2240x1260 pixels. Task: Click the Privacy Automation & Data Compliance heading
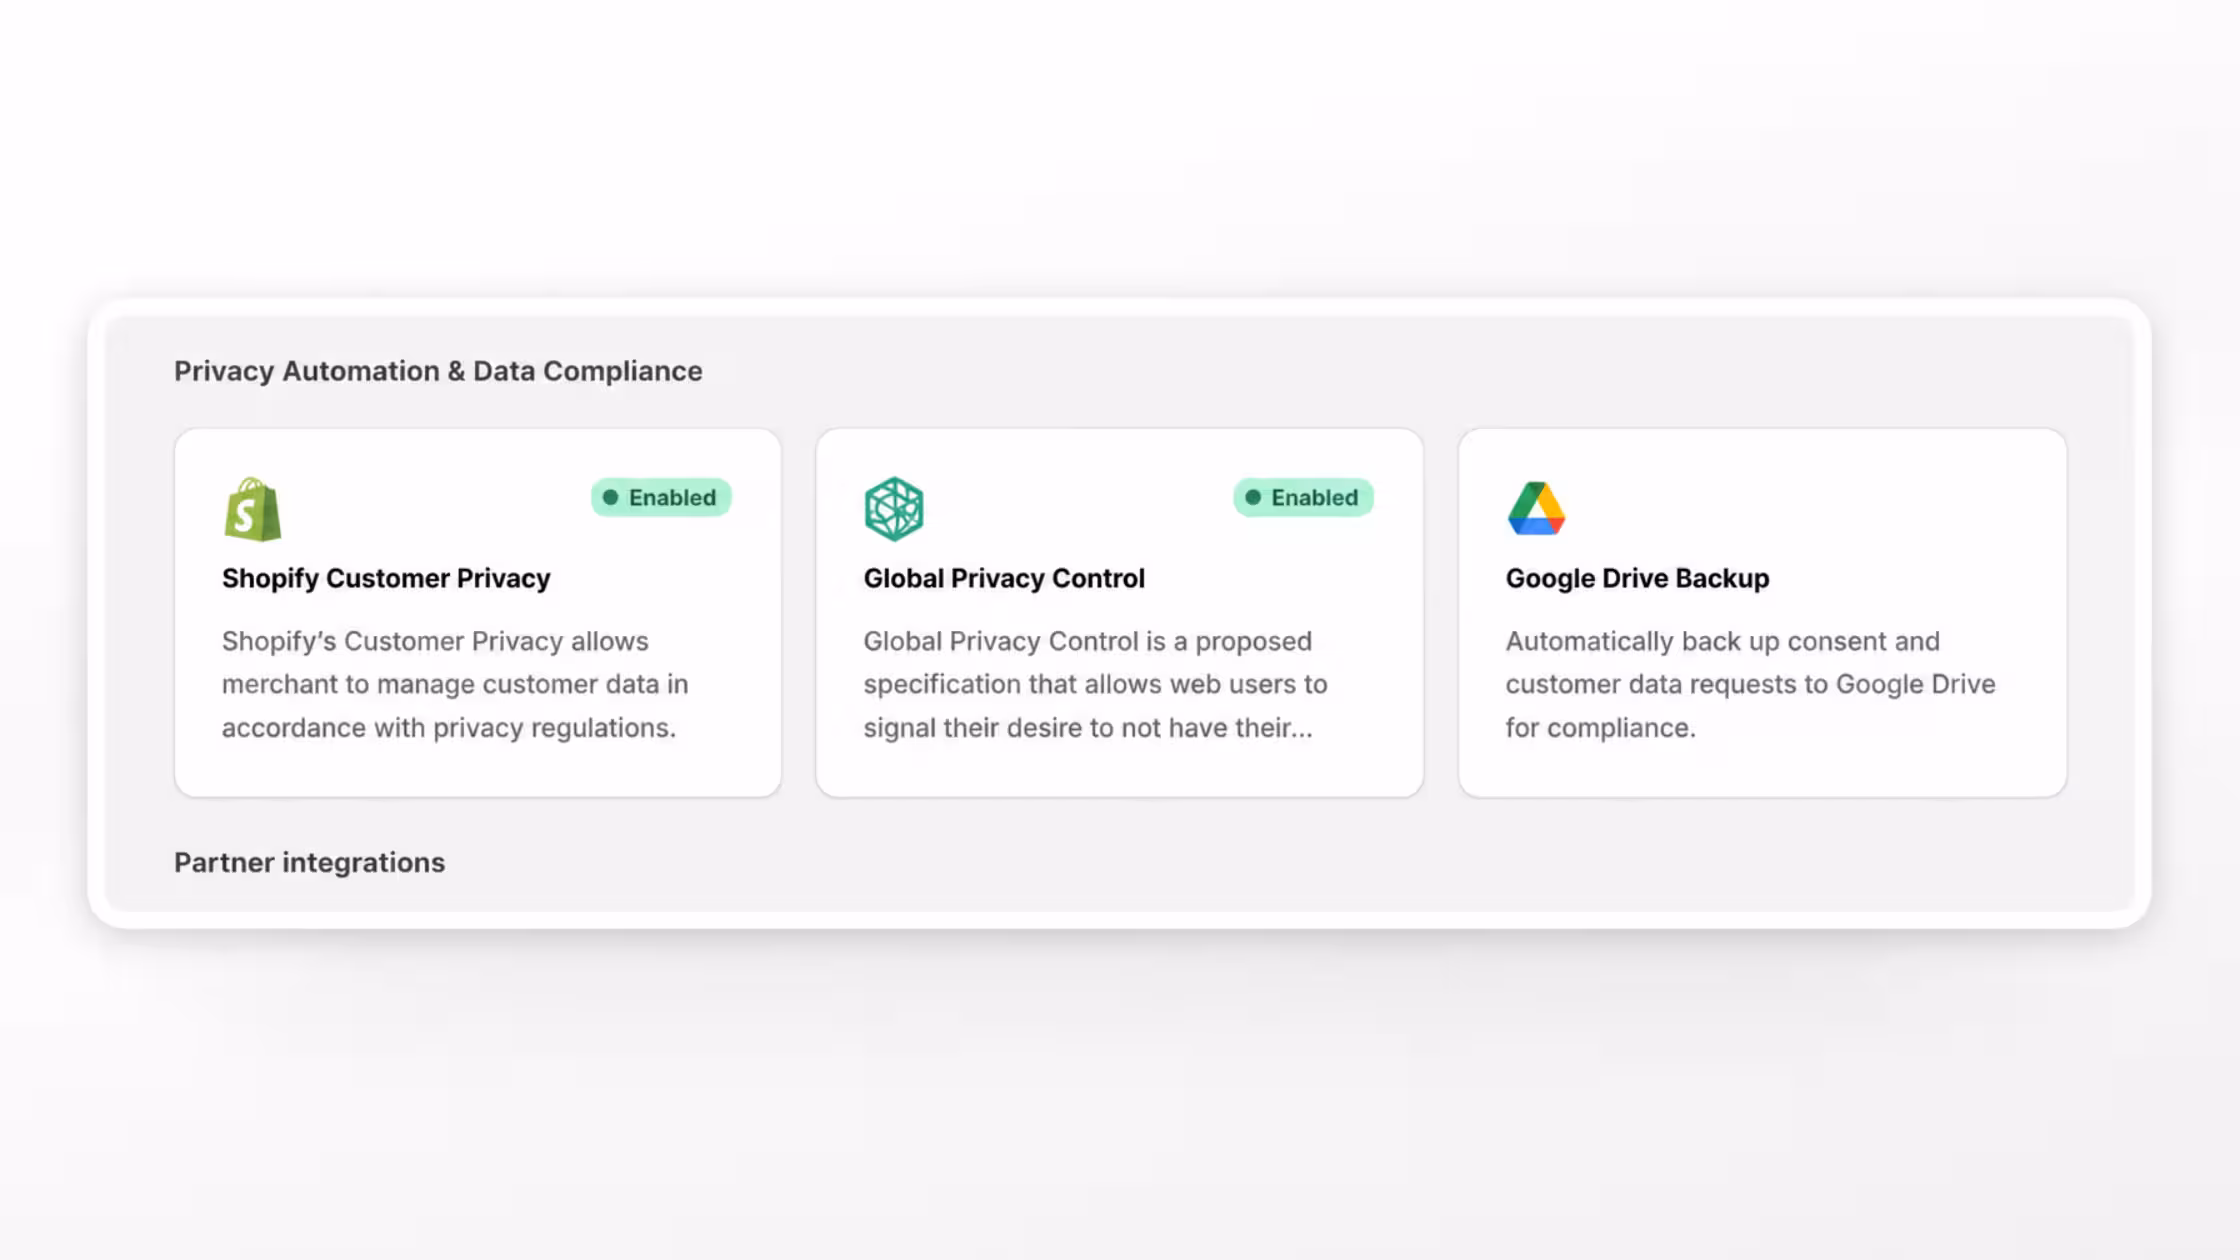(438, 371)
